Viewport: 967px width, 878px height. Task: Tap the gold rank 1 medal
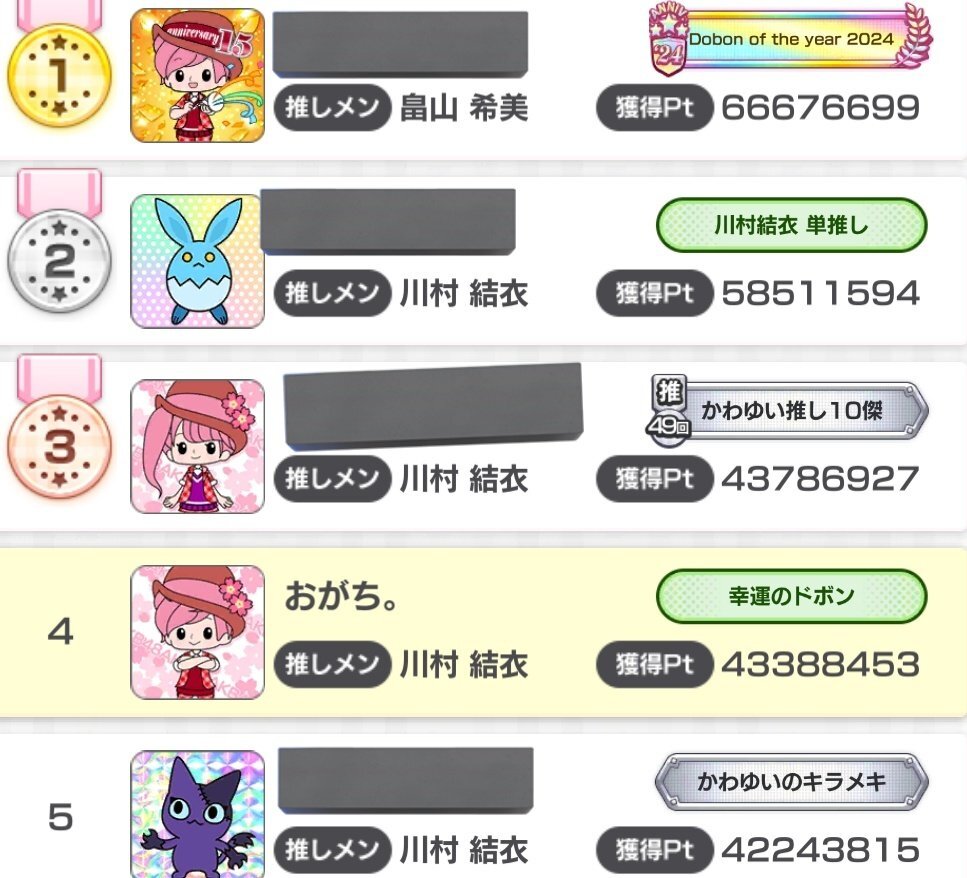pos(59,75)
